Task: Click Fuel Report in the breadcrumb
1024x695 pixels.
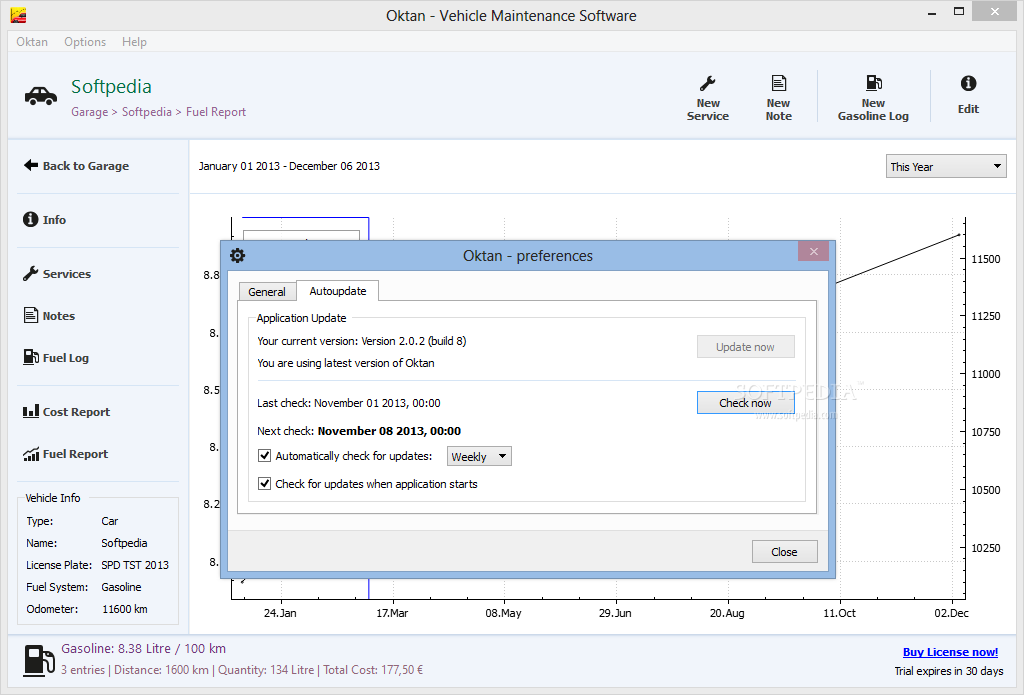Action: [216, 112]
